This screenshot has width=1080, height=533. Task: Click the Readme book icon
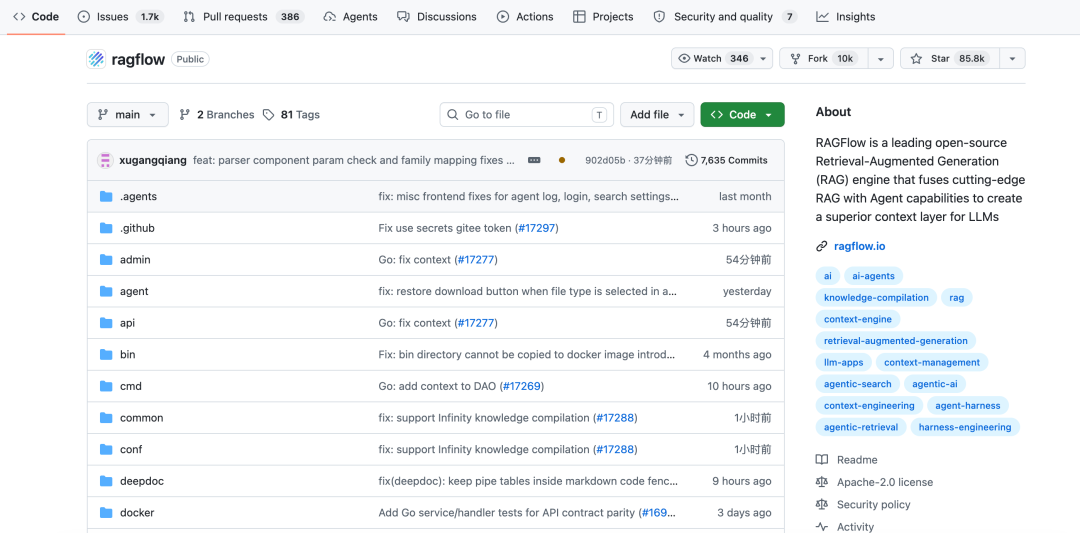822,460
